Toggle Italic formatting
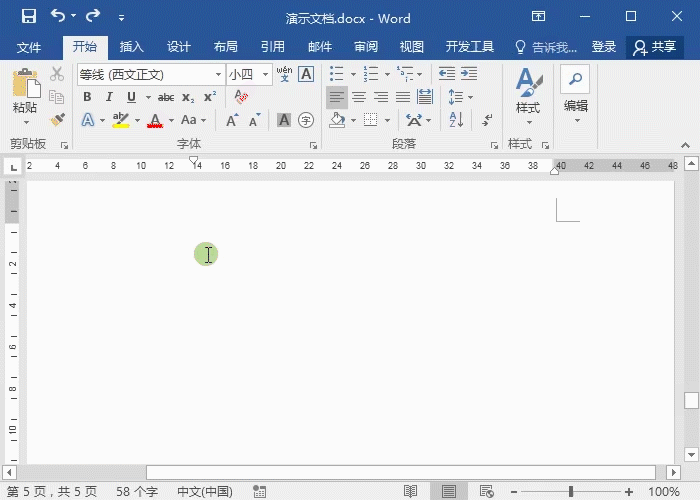 109,97
